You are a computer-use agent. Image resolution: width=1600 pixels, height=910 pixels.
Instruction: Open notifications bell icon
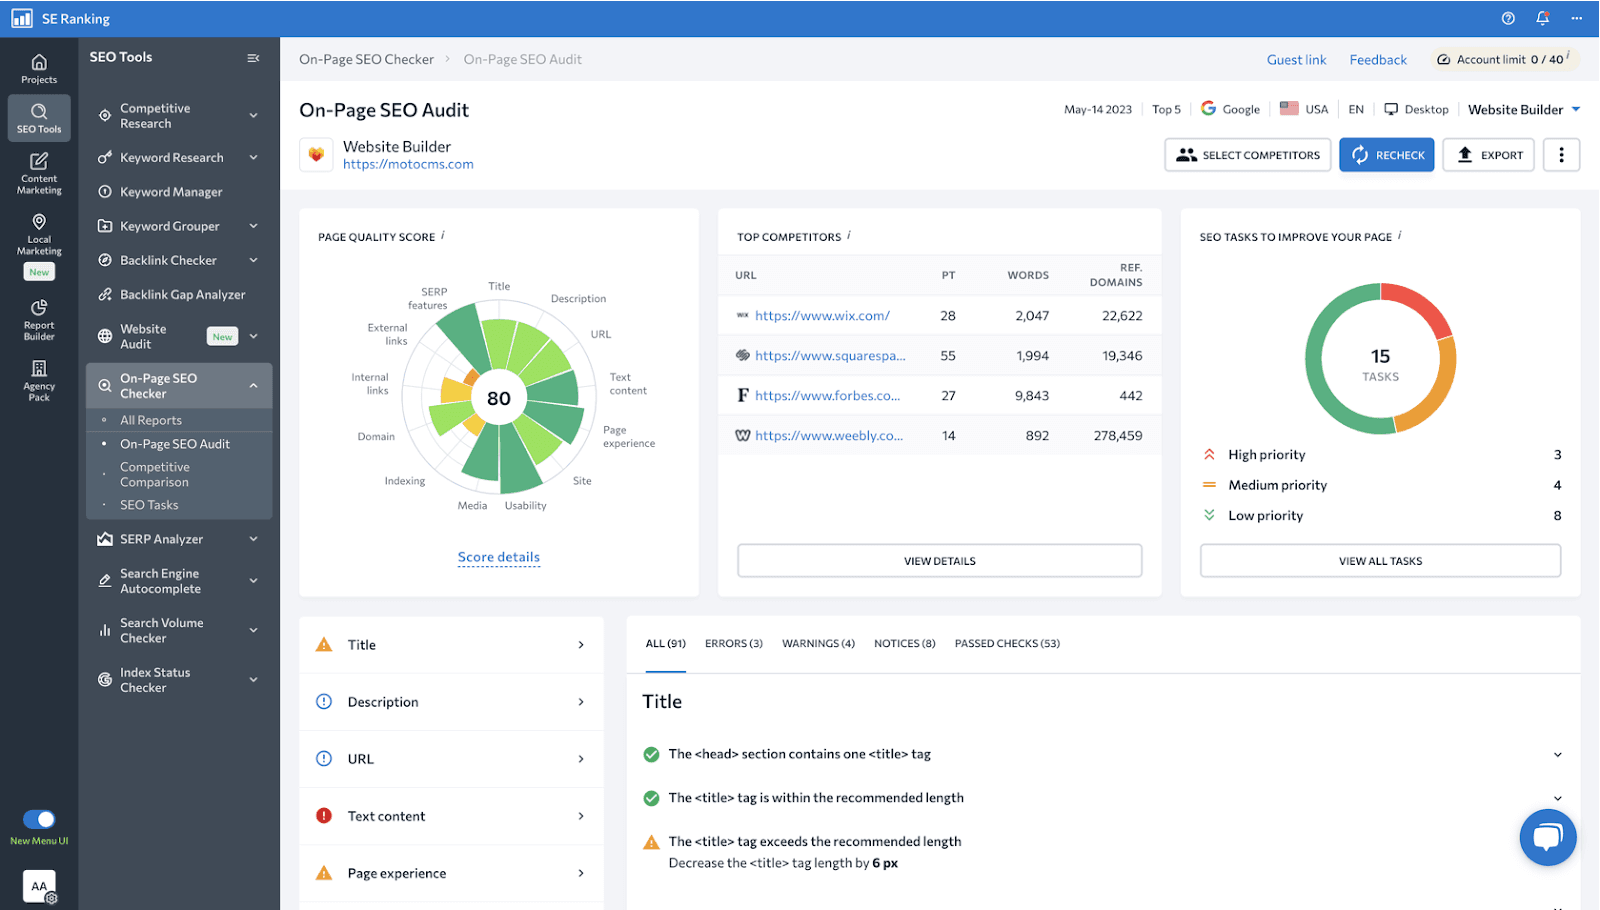(x=1542, y=18)
